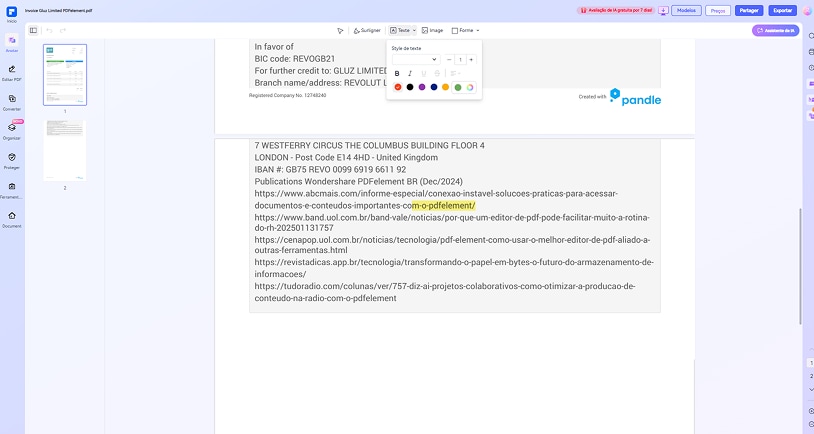Click the Partager share button
The height and width of the screenshot is (434, 814).
(749, 10)
